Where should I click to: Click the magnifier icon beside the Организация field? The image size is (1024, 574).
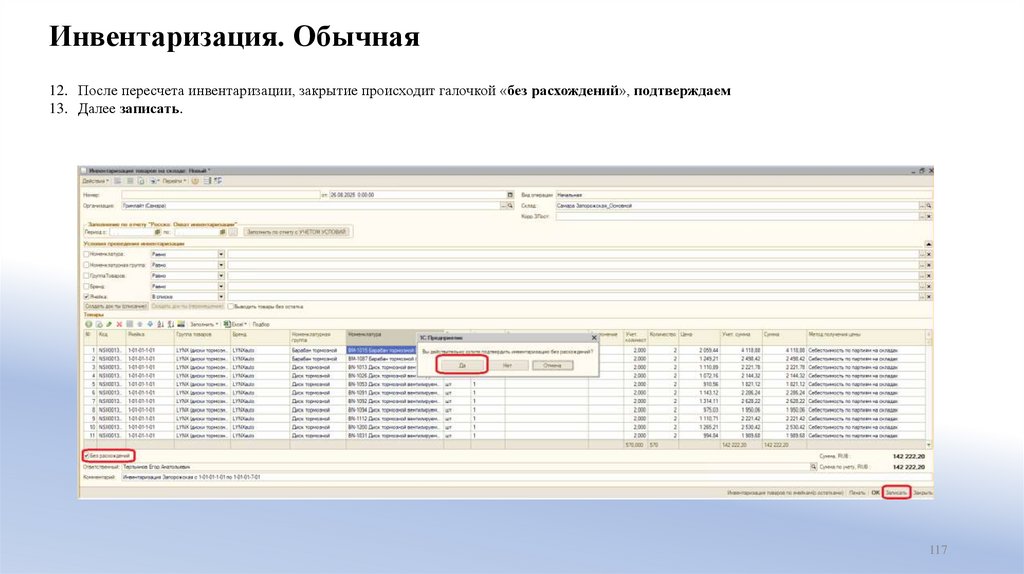(510, 206)
